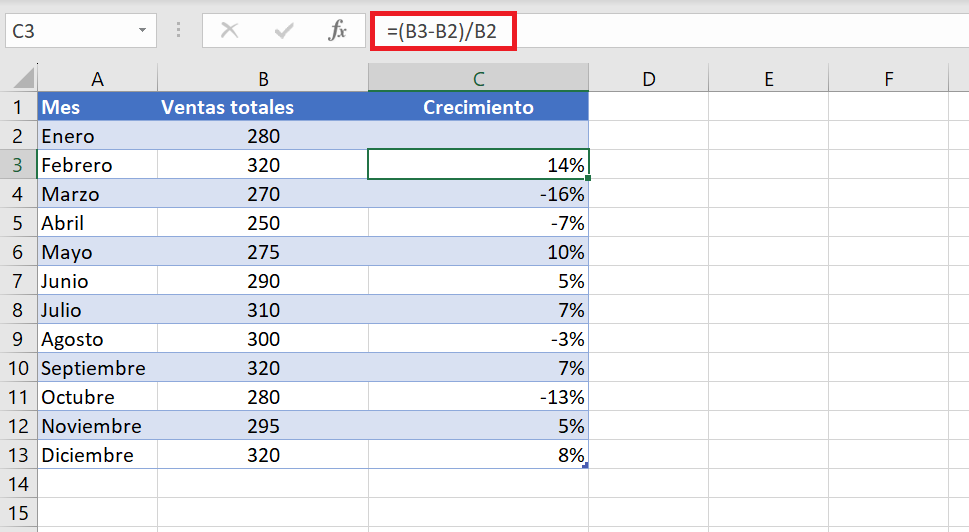The width and height of the screenshot is (969, 532).
Task: Select the cell containing 'Enero'
Action: [97, 136]
